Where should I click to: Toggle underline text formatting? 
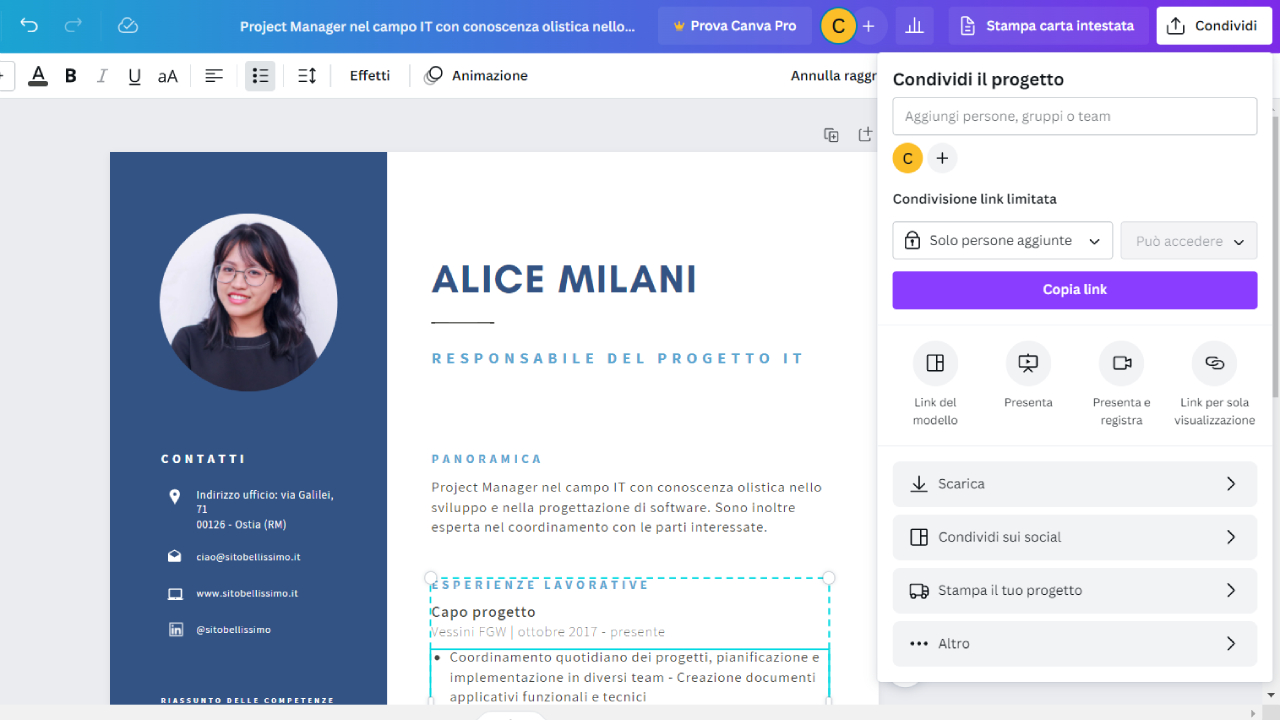click(x=134, y=76)
